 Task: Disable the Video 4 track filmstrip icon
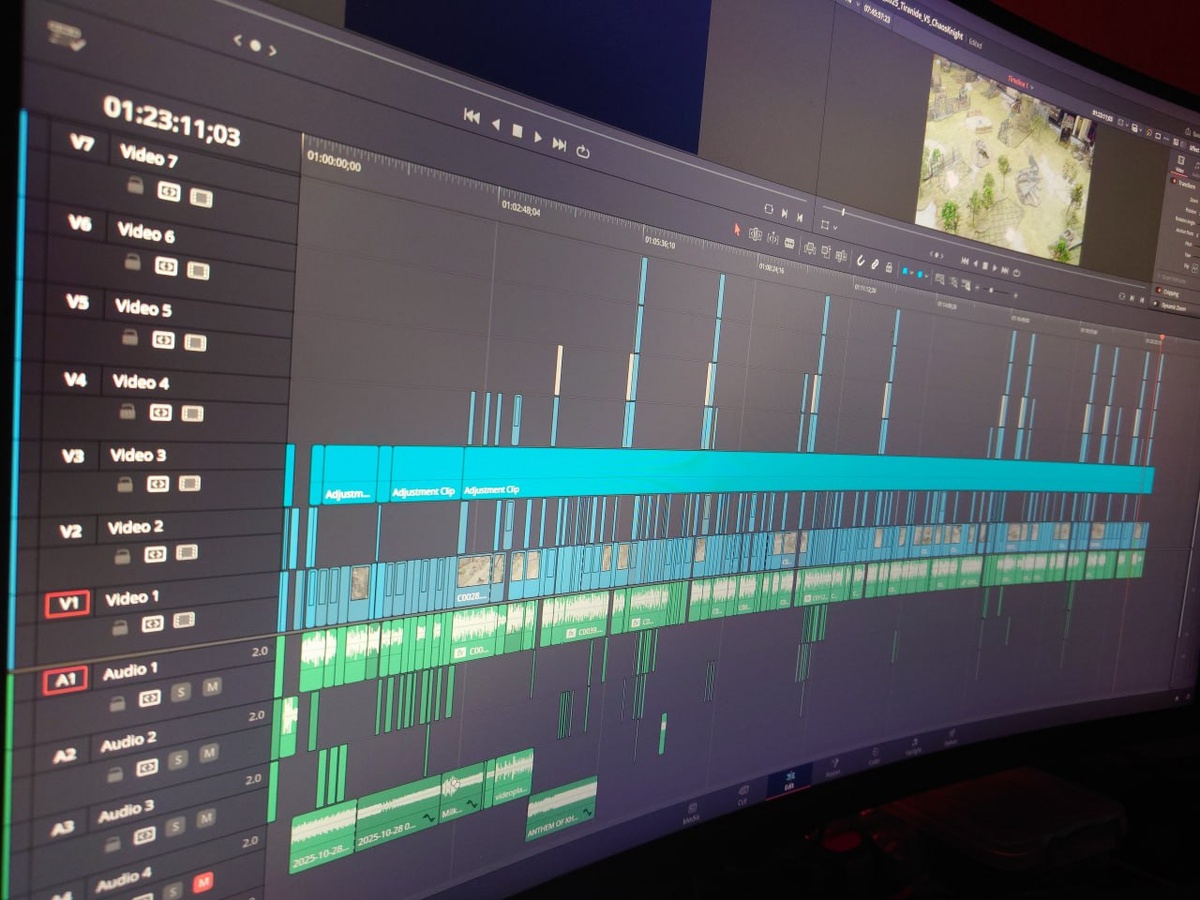tap(192, 414)
